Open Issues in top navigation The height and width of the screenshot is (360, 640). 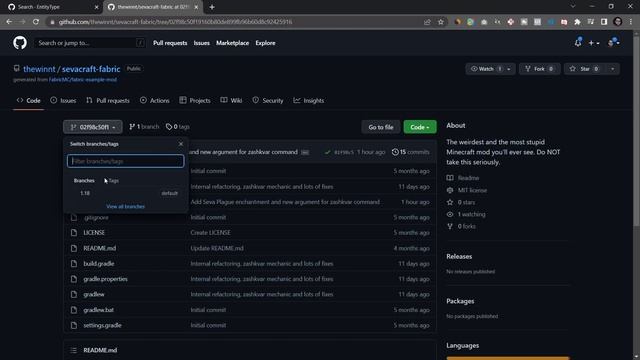pos(202,43)
